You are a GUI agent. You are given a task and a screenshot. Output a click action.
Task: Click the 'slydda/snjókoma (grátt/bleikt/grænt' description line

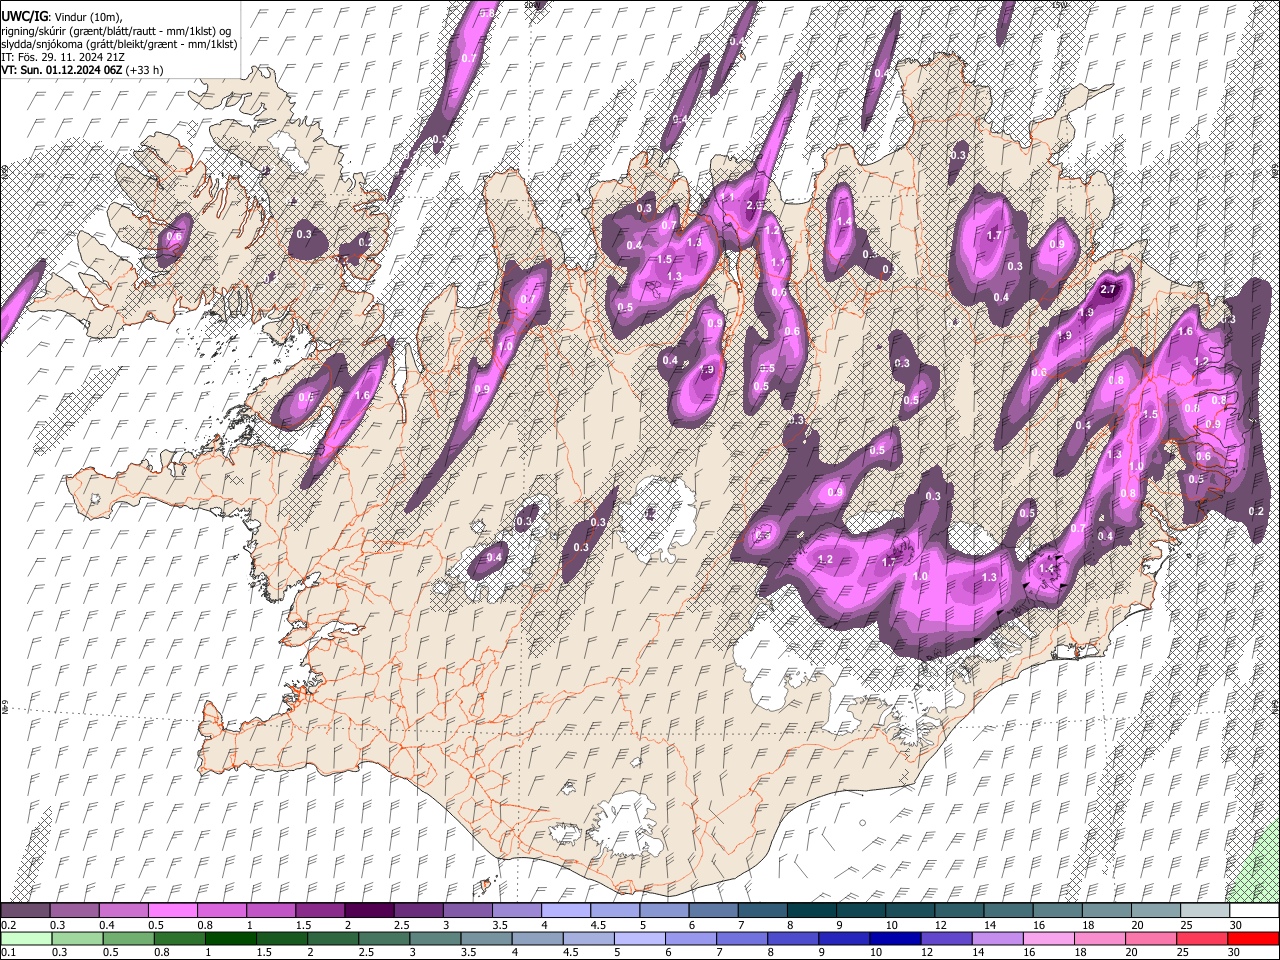[x=120, y=44]
